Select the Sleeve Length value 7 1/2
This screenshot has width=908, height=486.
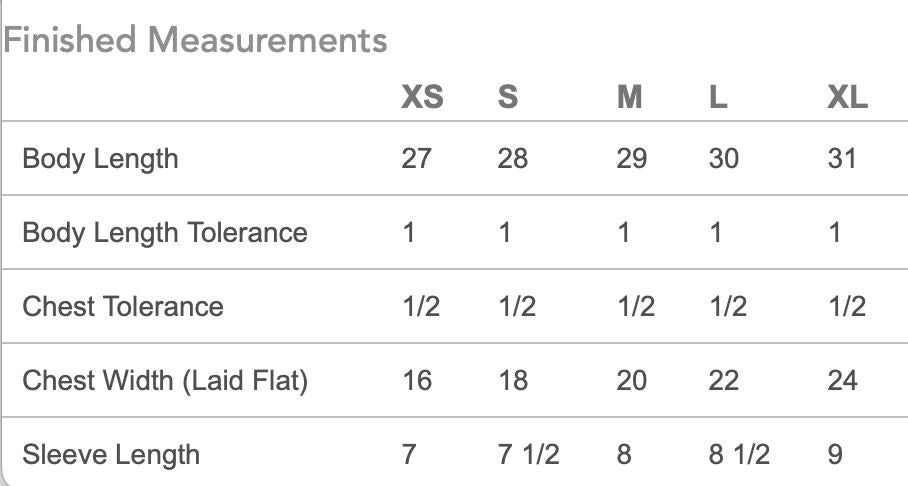(x=528, y=455)
